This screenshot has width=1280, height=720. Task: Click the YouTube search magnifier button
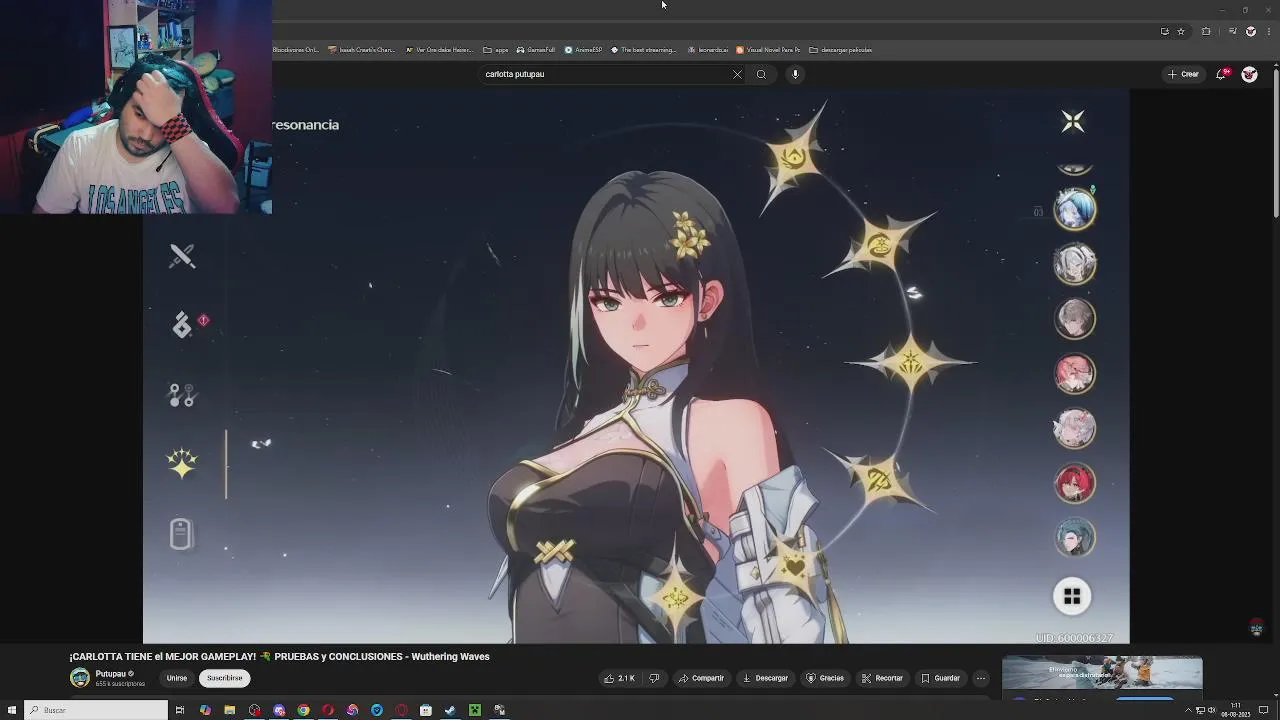point(761,74)
